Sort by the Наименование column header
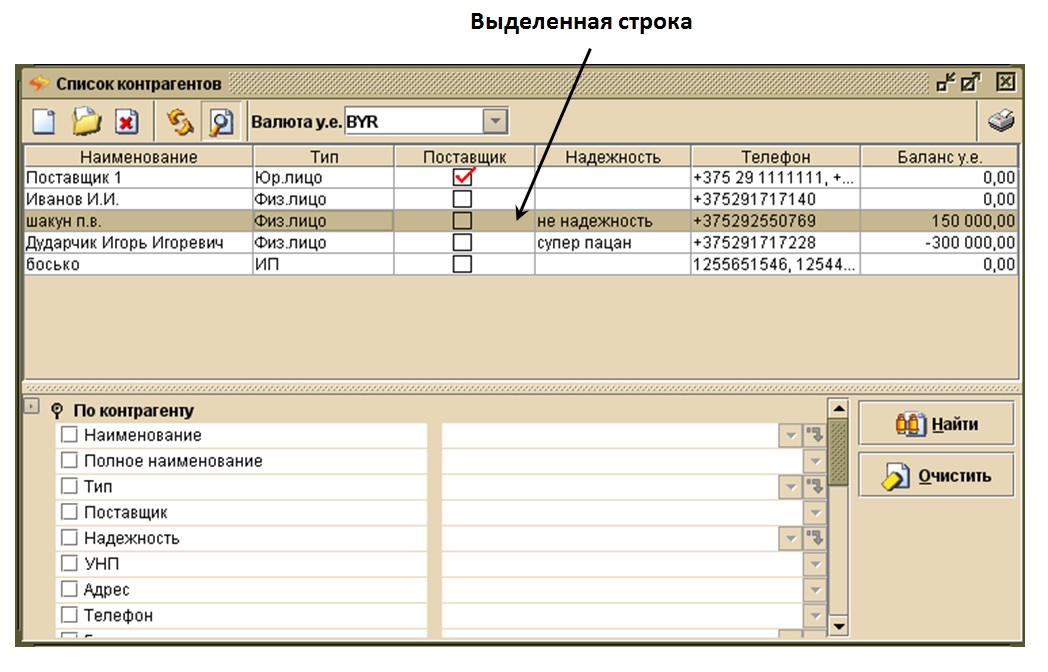Image resolution: width=1048 pixels, height=672 pixels. point(138,156)
